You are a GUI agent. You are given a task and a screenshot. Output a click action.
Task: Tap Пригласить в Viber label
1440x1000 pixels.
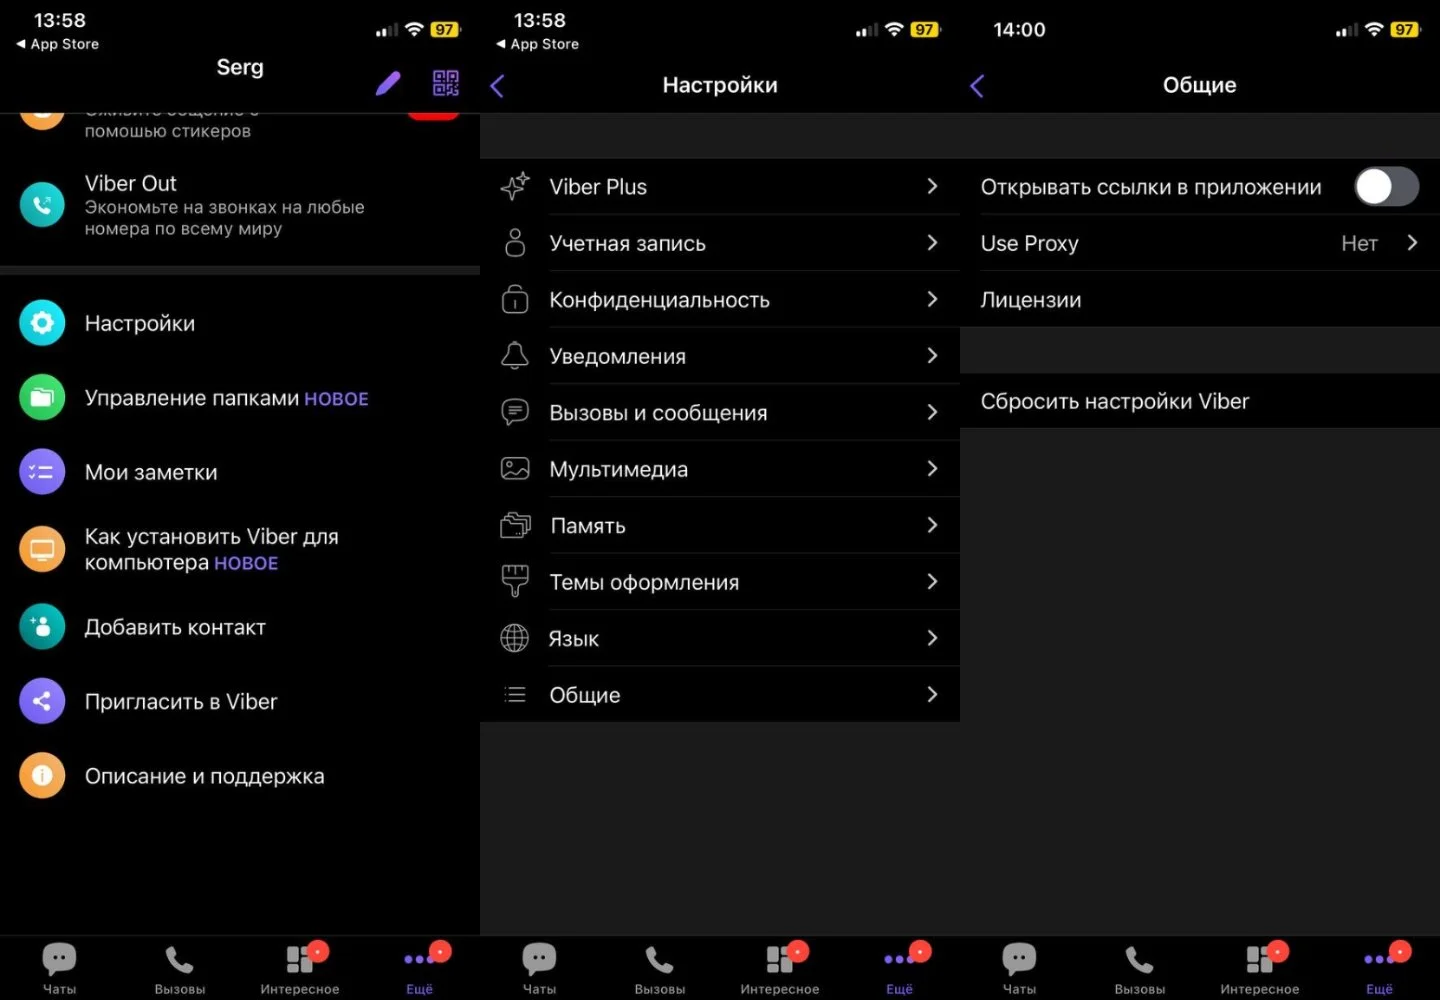181,701
